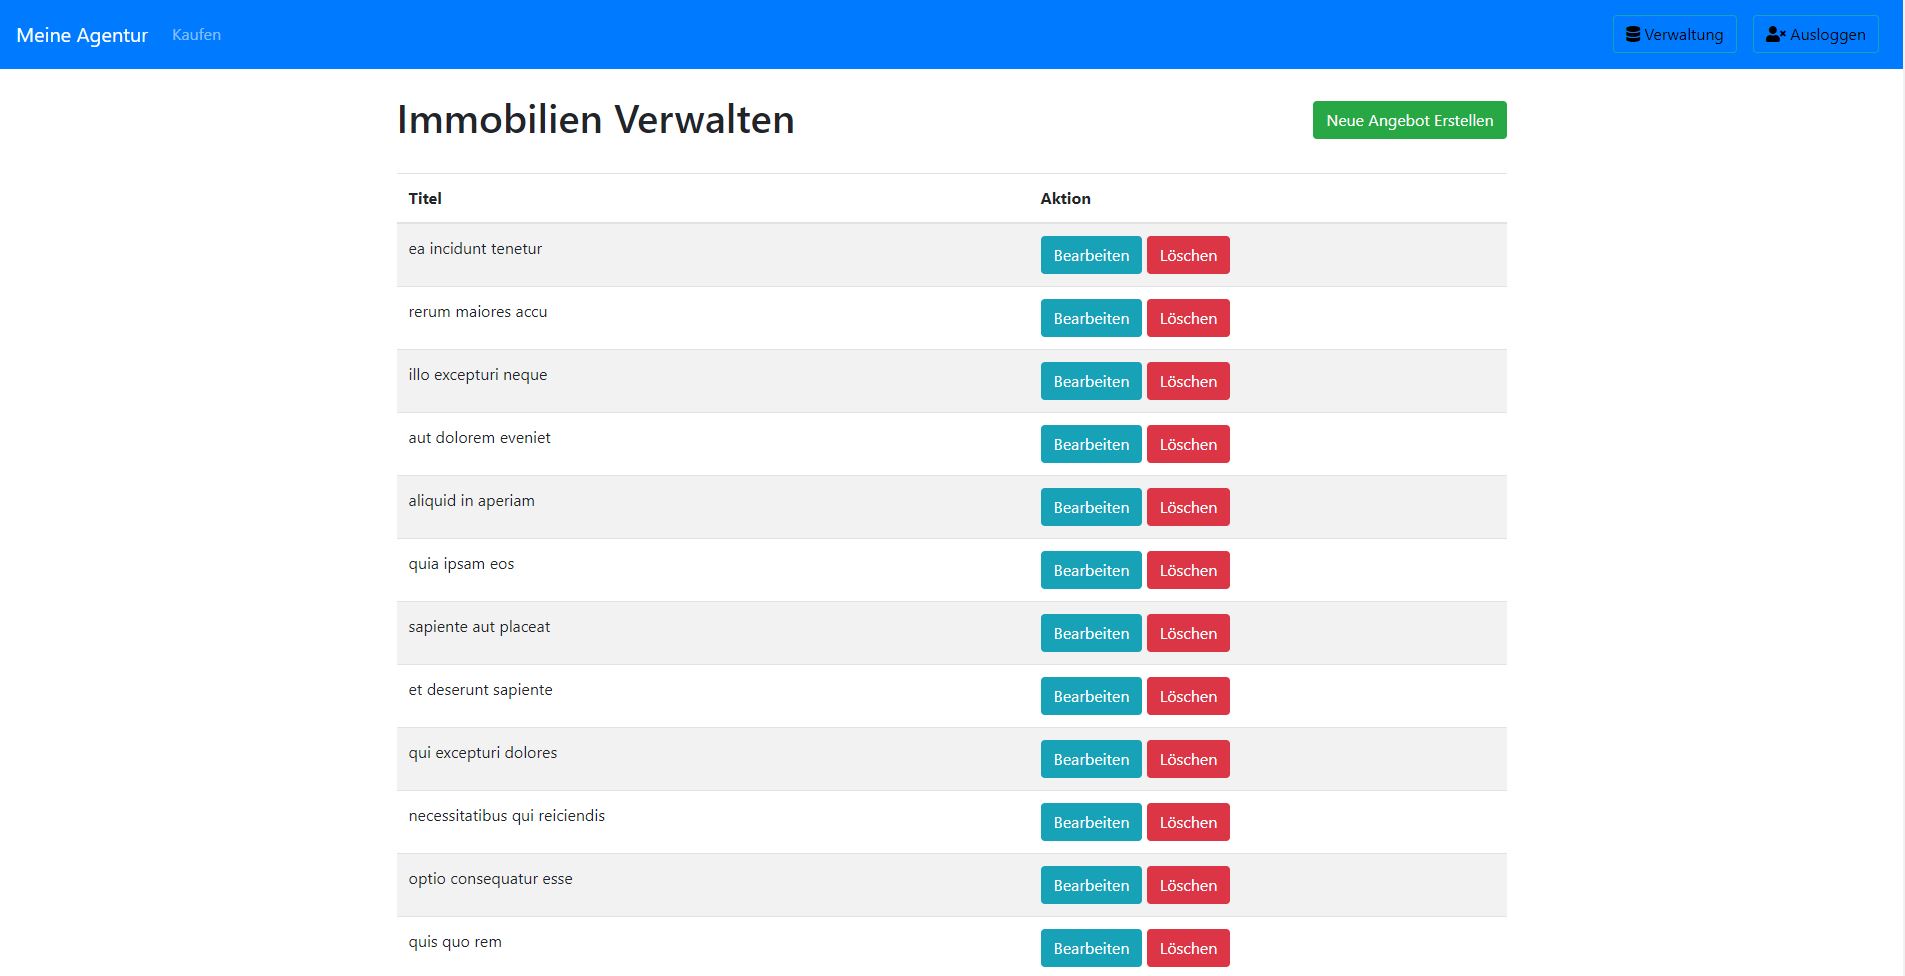Edit the 'optio consequatur esse' row
The height and width of the screenshot is (976, 1905).
[x=1091, y=885]
